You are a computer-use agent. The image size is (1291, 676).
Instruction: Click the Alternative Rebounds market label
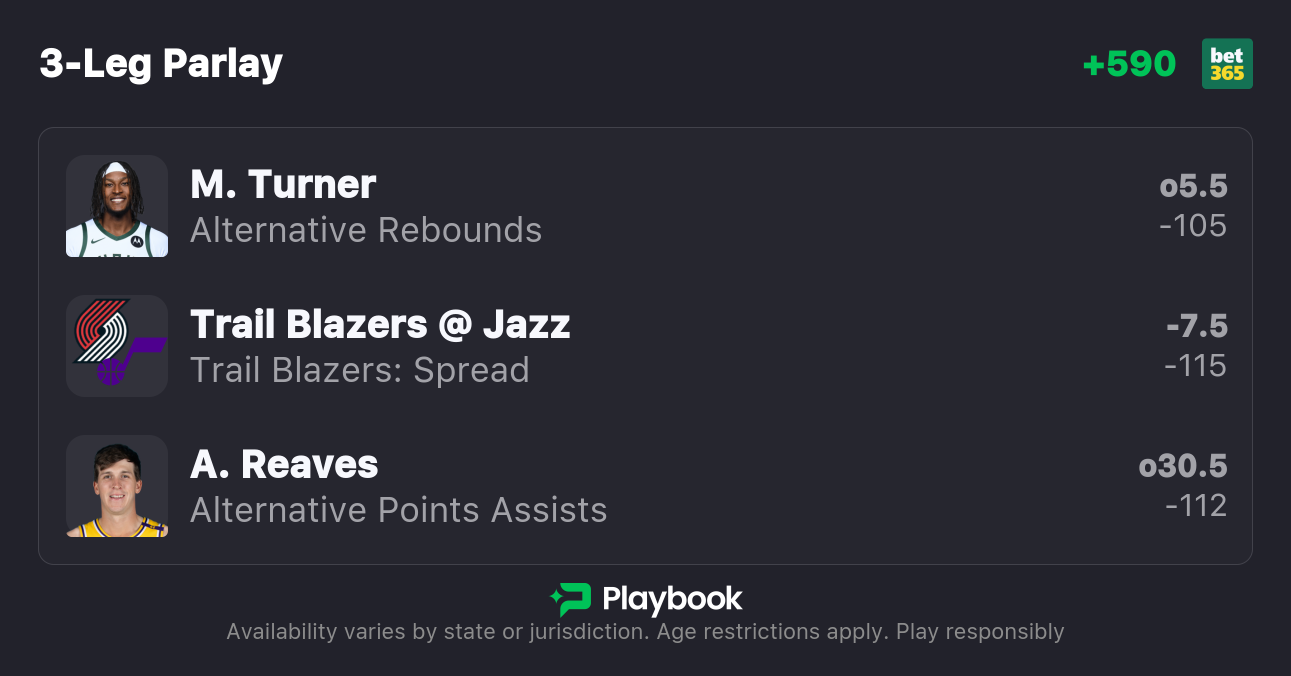pos(366,231)
